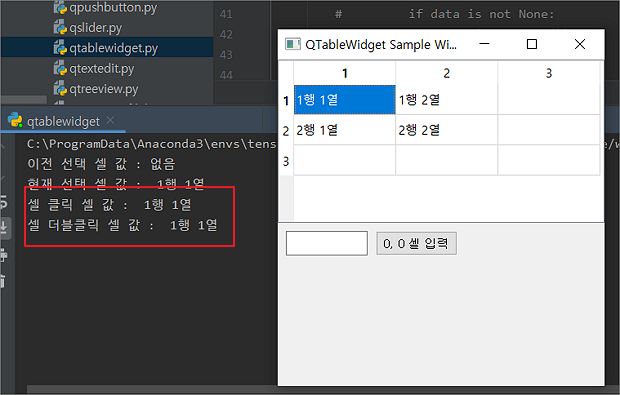
Task: Click empty cell in row 3 column 1
Action: click(x=344, y=160)
